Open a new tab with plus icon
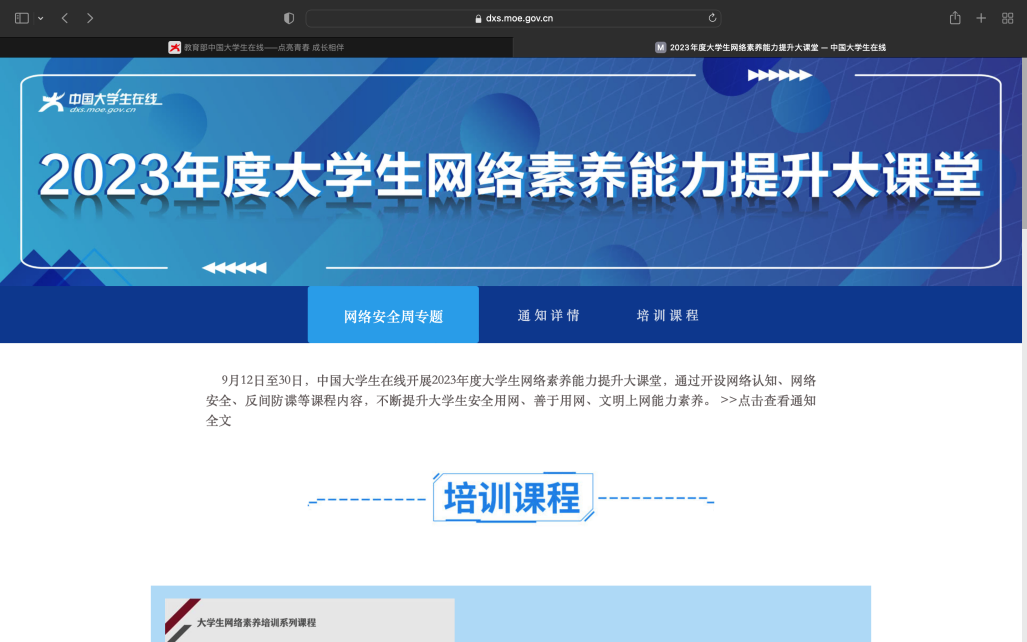The width and height of the screenshot is (1027, 642). (x=981, y=18)
